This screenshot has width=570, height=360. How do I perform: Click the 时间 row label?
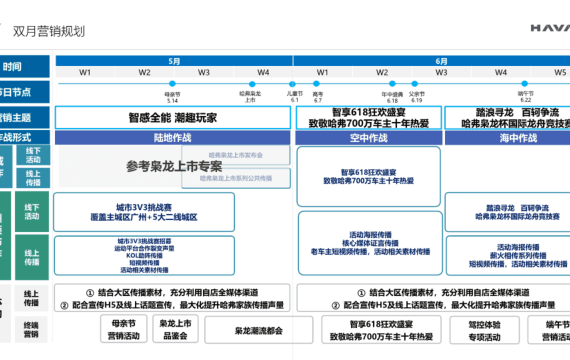(25, 67)
